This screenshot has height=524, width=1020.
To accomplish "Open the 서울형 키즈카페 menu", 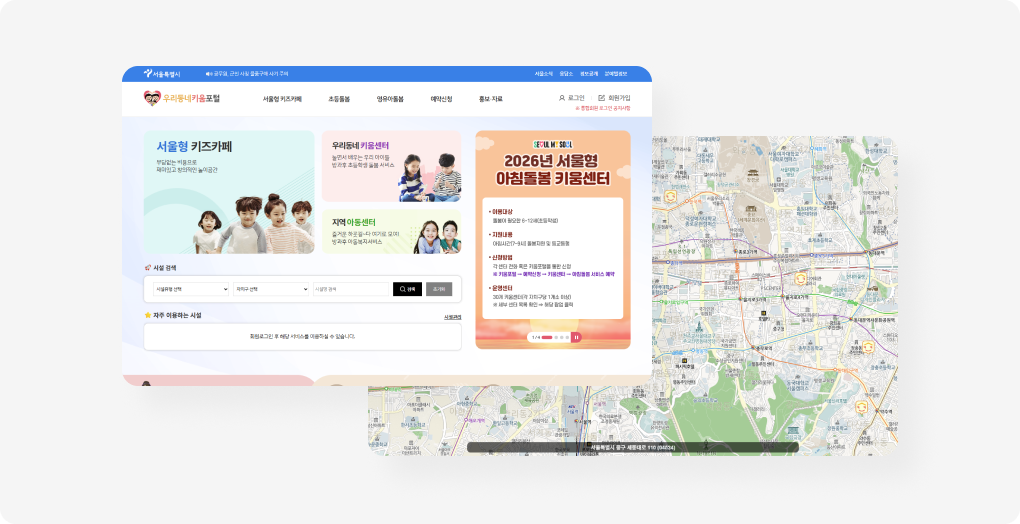I will point(282,99).
